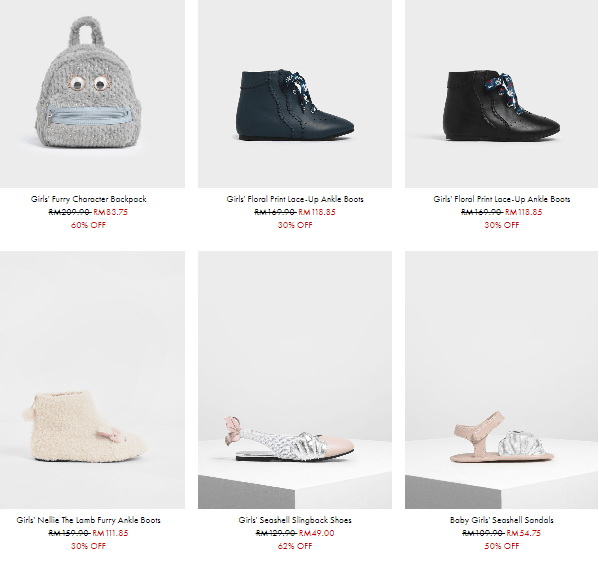The width and height of the screenshot is (599, 561).
Task: Click the 60% OFF label under the backpack
Action: point(88,225)
